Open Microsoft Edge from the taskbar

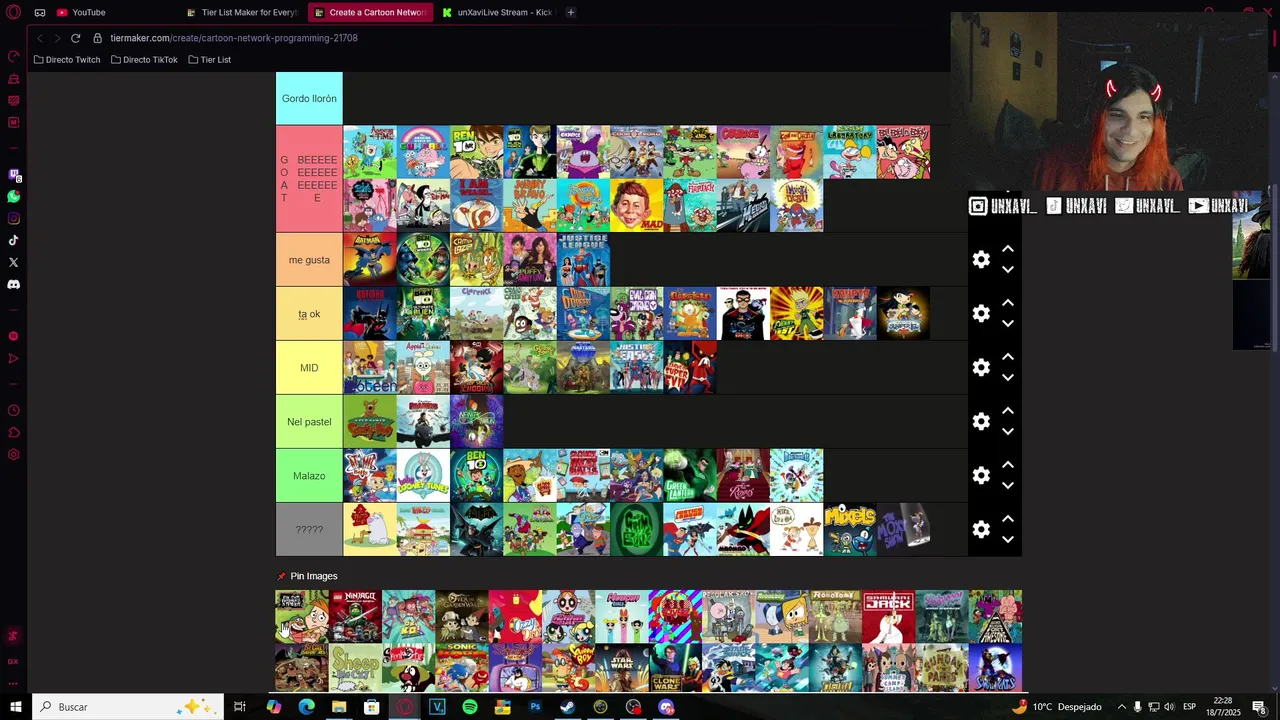point(306,707)
